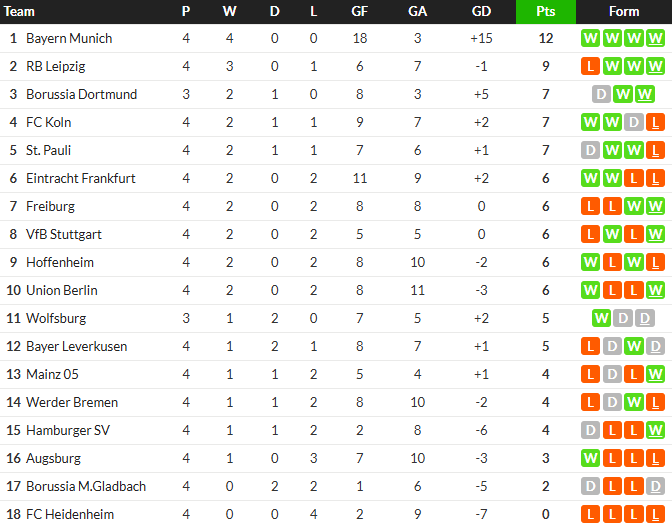Open the Bayern Munich team link
The height and width of the screenshot is (530, 672).
click(x=69, y=38)
